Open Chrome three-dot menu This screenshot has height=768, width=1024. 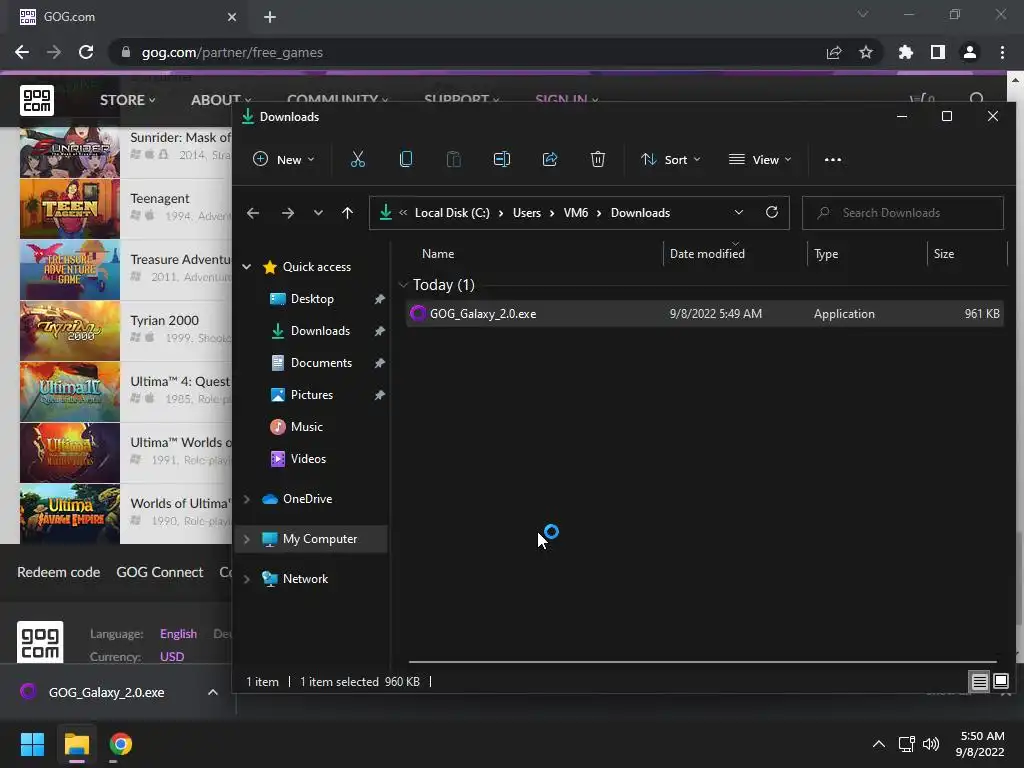(x=1002, y=52)
